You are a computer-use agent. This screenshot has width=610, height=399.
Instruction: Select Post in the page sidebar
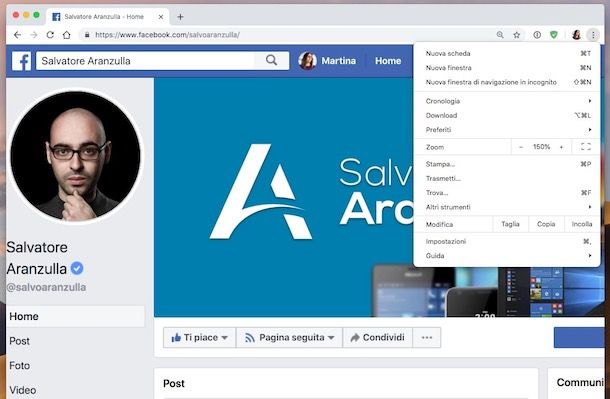19,341
